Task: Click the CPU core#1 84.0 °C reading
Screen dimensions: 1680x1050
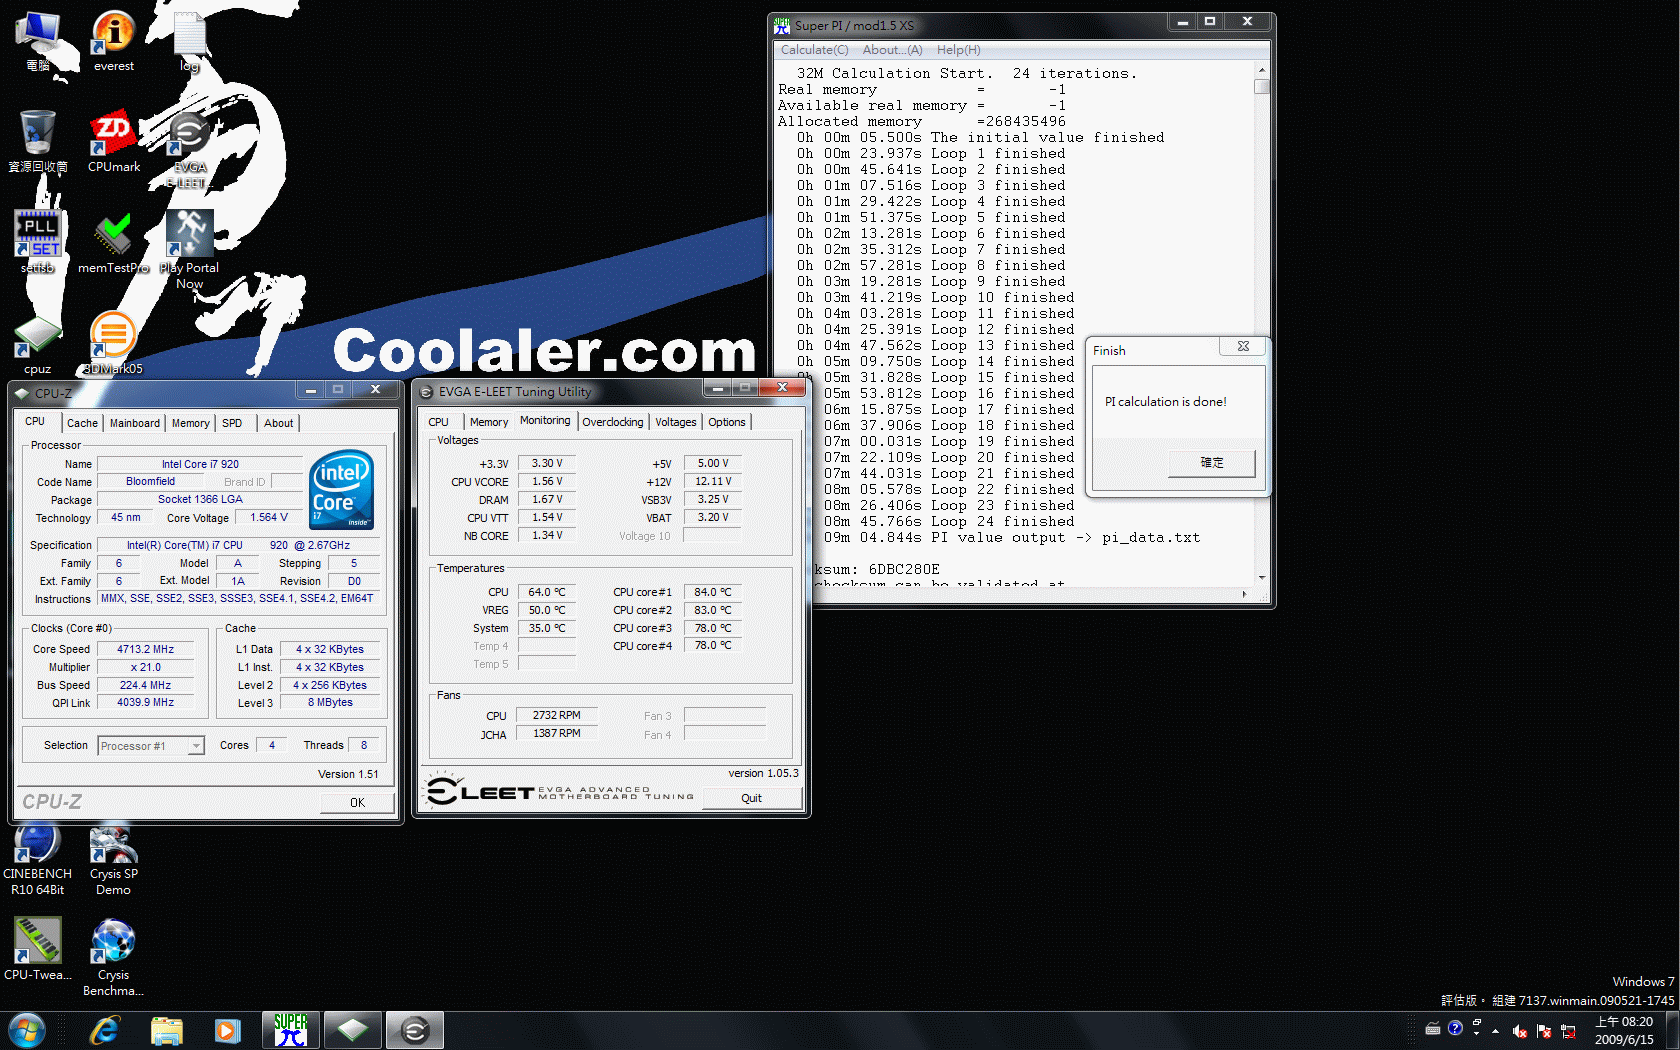Action: pos(713,592)
